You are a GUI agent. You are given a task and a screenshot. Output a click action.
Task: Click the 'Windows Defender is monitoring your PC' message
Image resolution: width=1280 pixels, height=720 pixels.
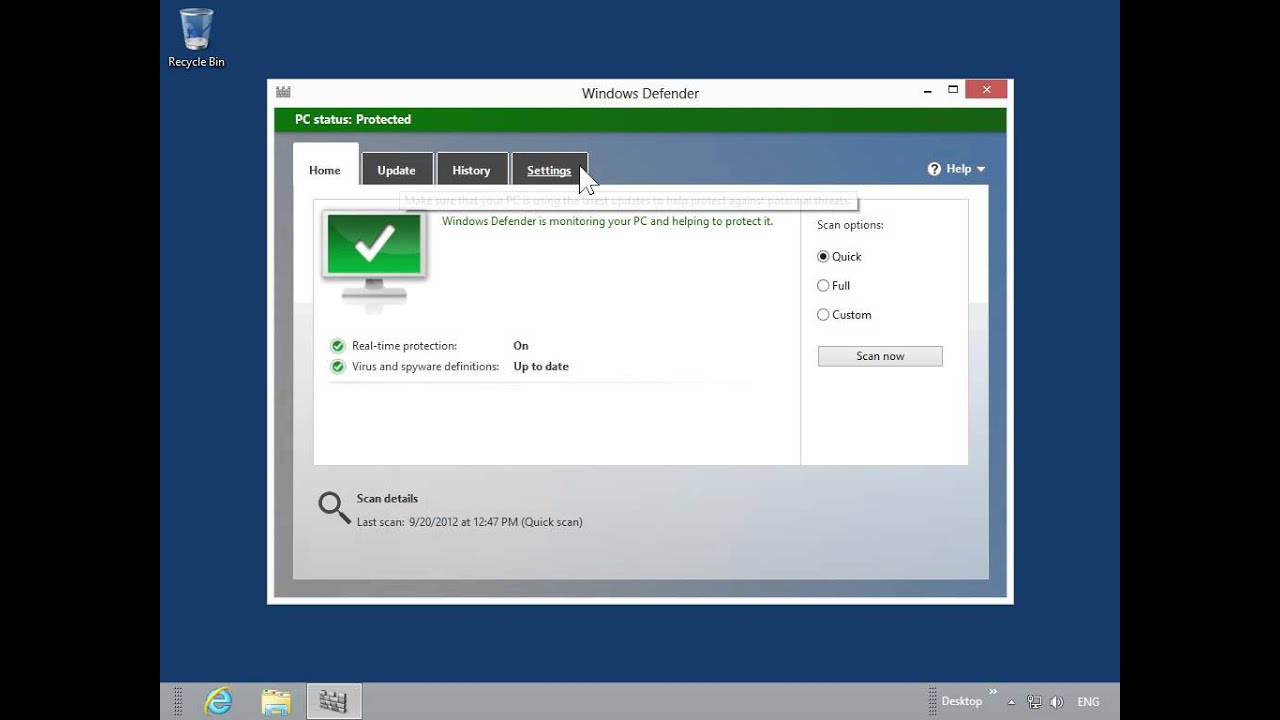click(607, 222)
